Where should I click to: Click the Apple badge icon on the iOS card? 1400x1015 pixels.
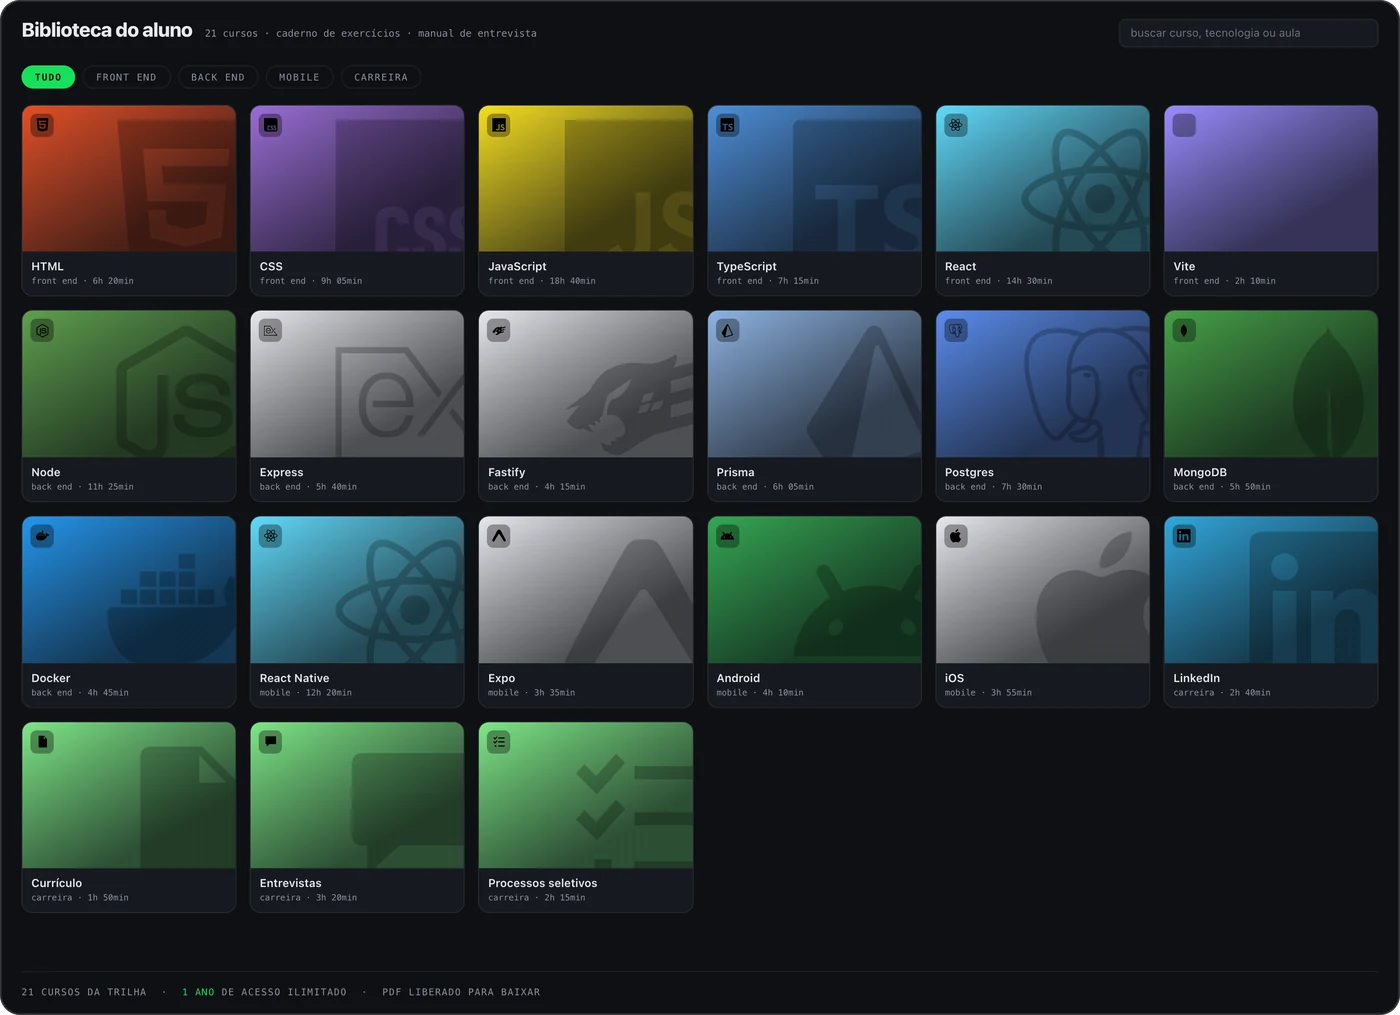[956, 536]
